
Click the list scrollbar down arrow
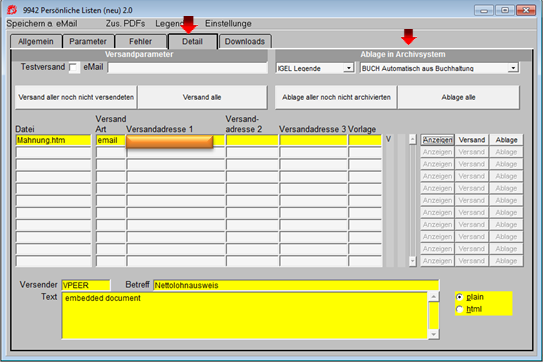coord(412,261)
